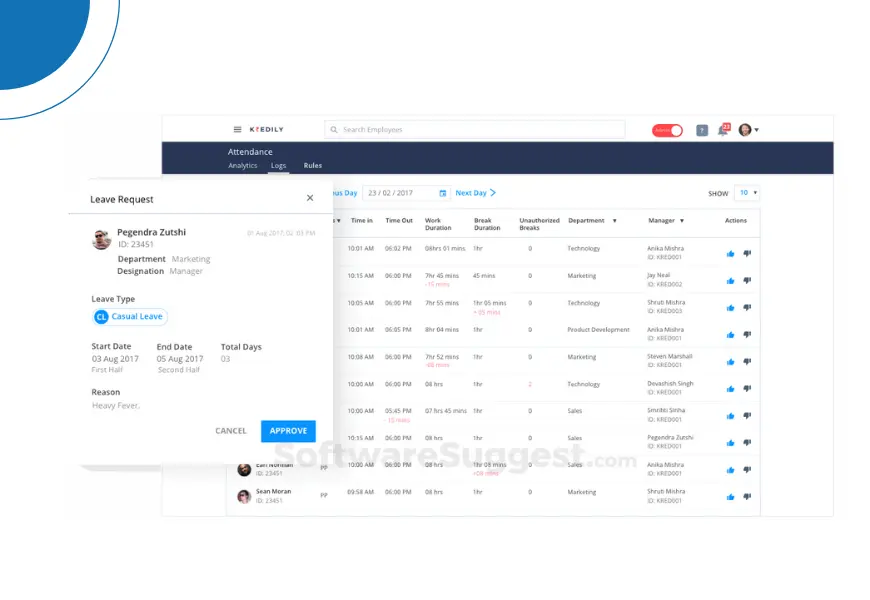
Task: Thumbs up the Product Development row
Action: tap(730, 335)
